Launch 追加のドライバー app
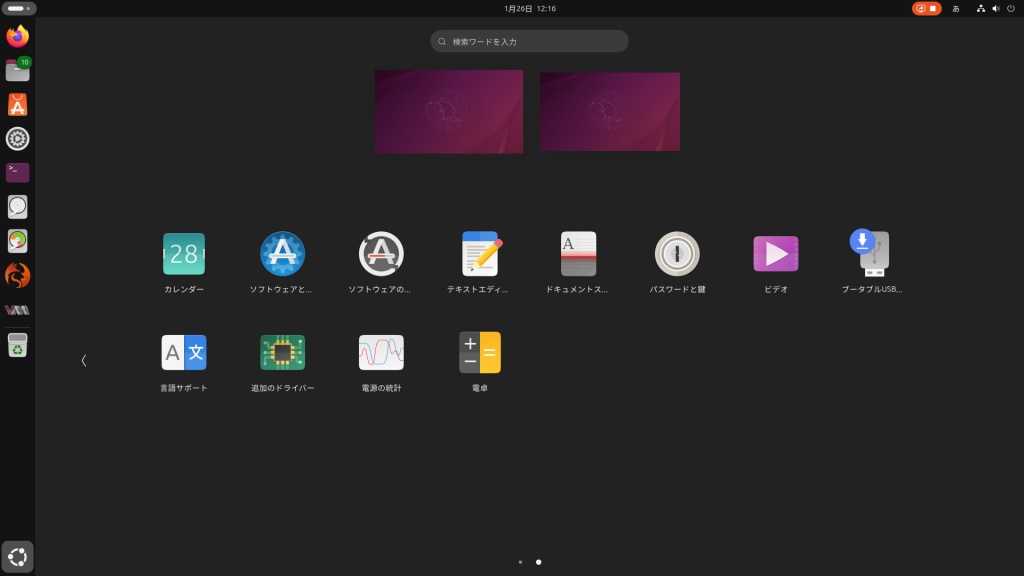Viewport: 1024px width, 576px height. pos(282,353)
